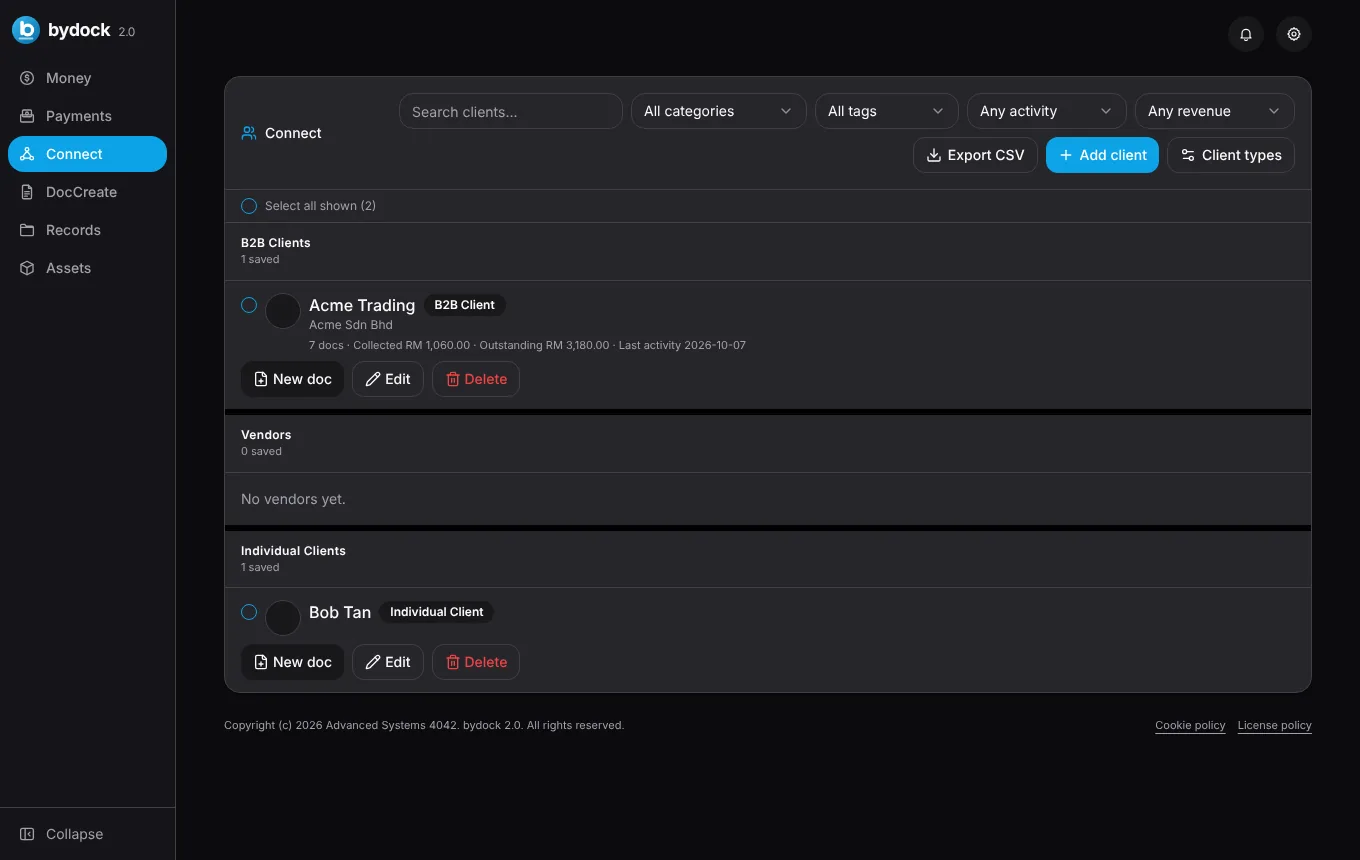Click the Individual Client tag badge
1360x860 pixels.
pyautogui.click(x=437, y=612)
